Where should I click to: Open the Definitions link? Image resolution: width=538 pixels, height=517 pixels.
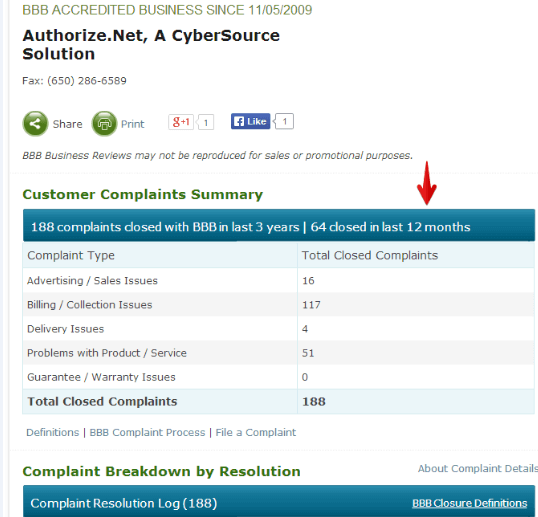53,432
